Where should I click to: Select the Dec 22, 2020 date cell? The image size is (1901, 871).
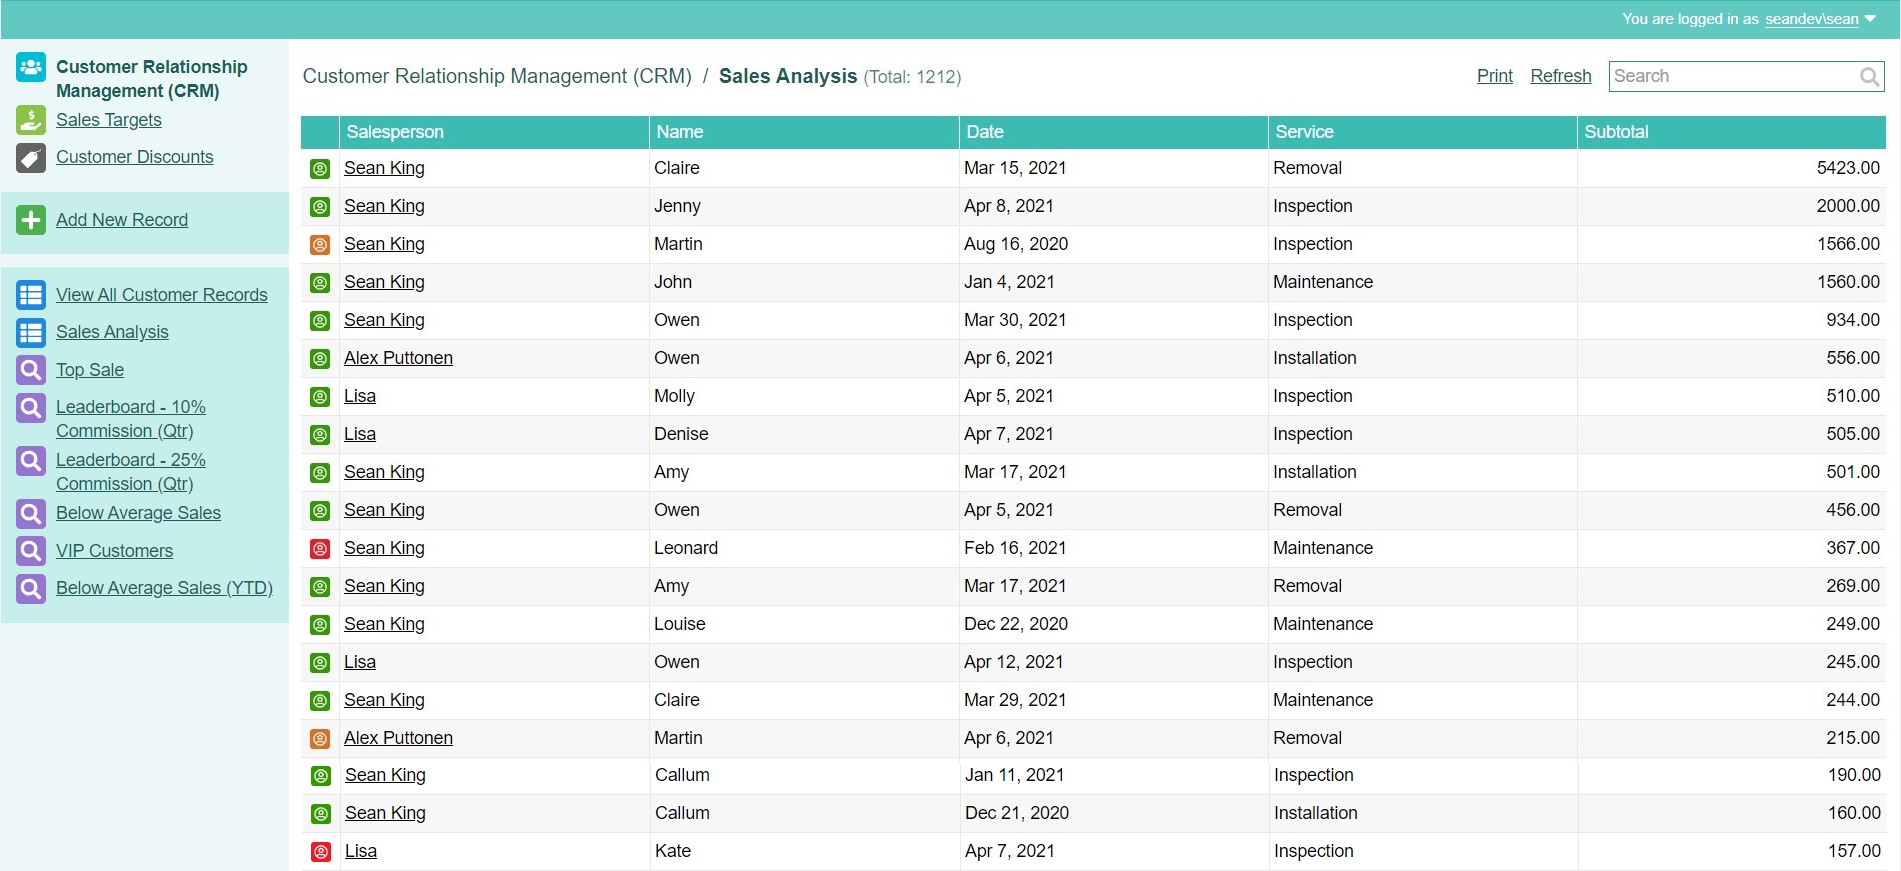[x=1113, y=624]
